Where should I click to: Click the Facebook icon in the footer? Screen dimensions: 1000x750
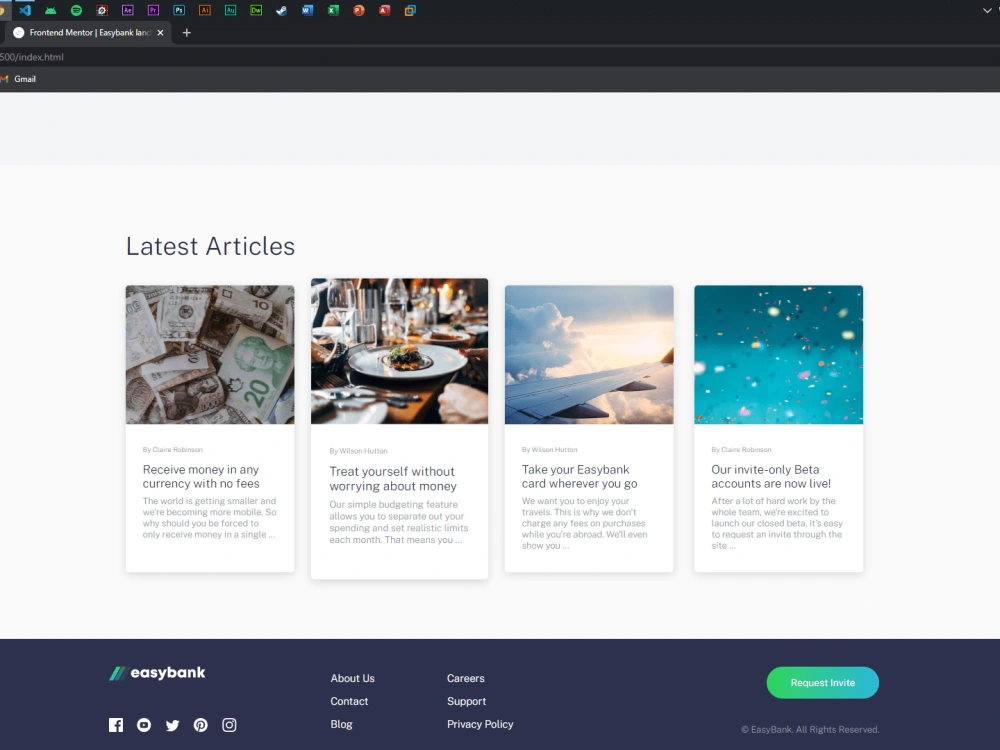[x=116, y=725]
